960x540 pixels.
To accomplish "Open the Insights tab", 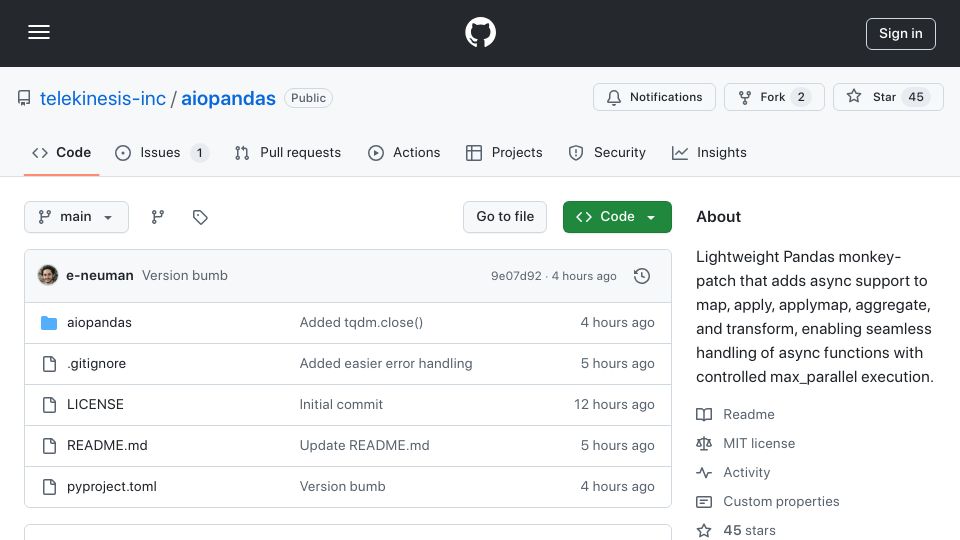I will pos(709,152).
